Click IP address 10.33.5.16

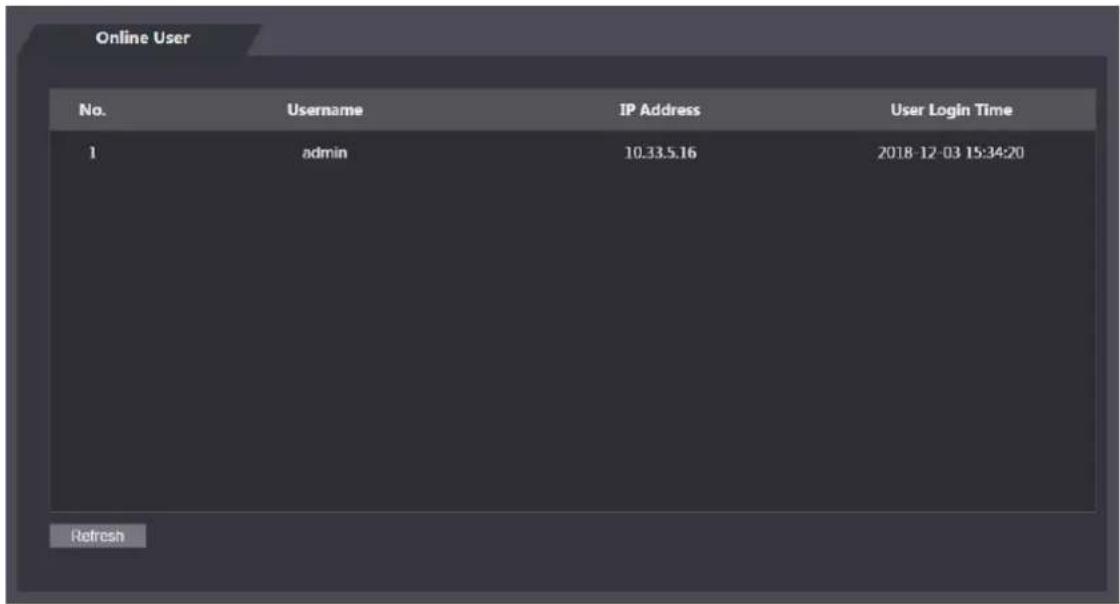(x=660, y=152)
